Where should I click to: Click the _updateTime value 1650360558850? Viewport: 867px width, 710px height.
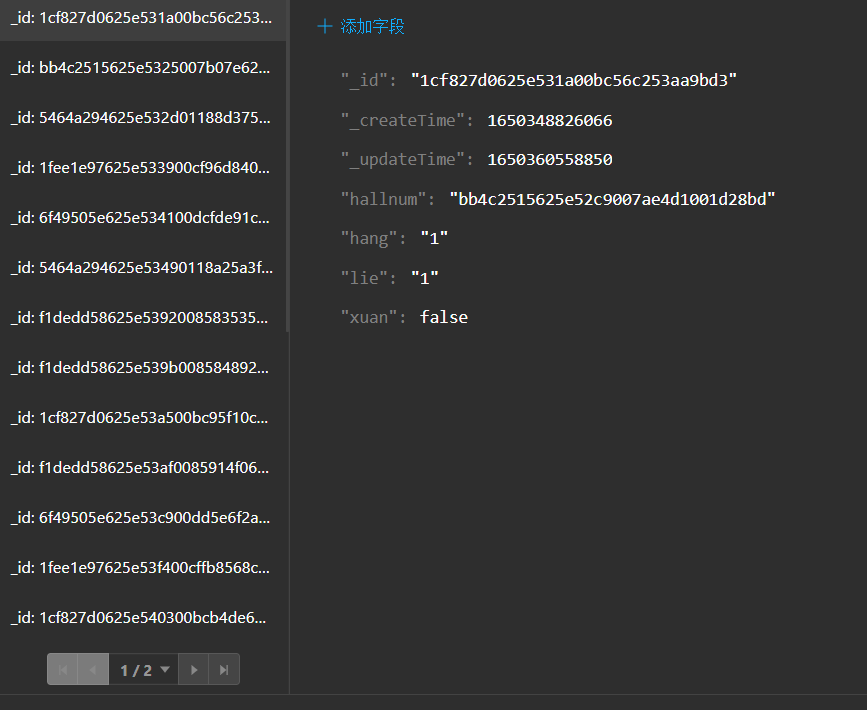pos(549,160)
